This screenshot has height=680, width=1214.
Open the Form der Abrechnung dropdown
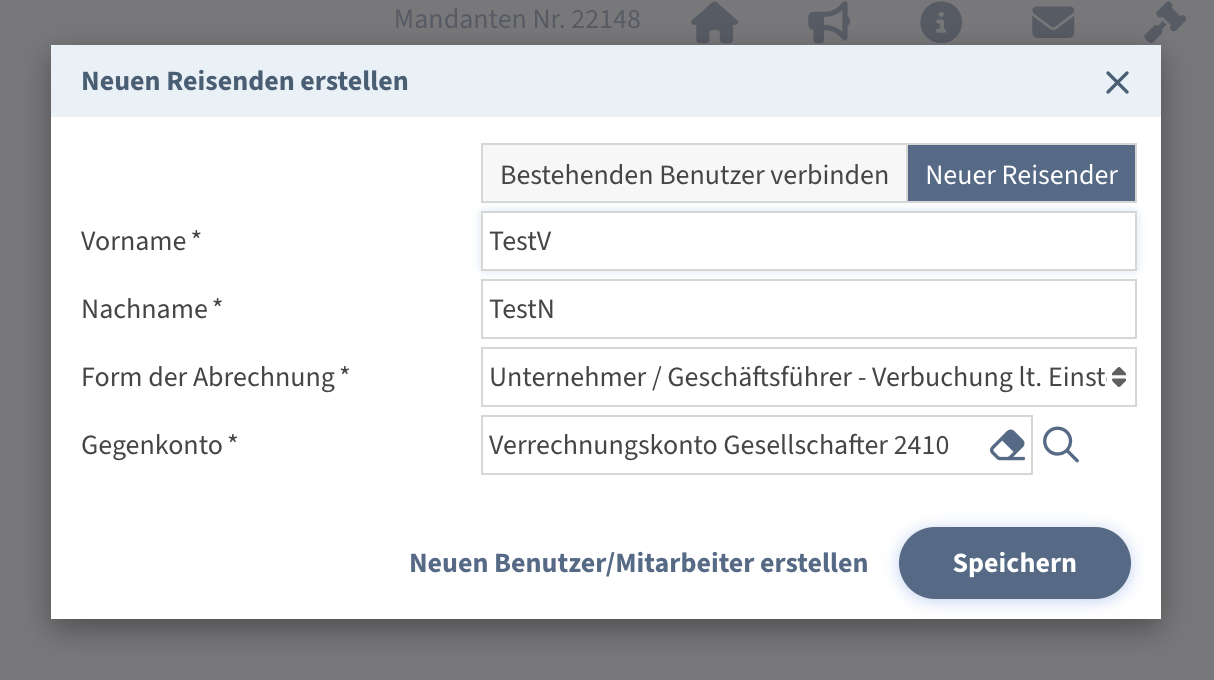808,377
